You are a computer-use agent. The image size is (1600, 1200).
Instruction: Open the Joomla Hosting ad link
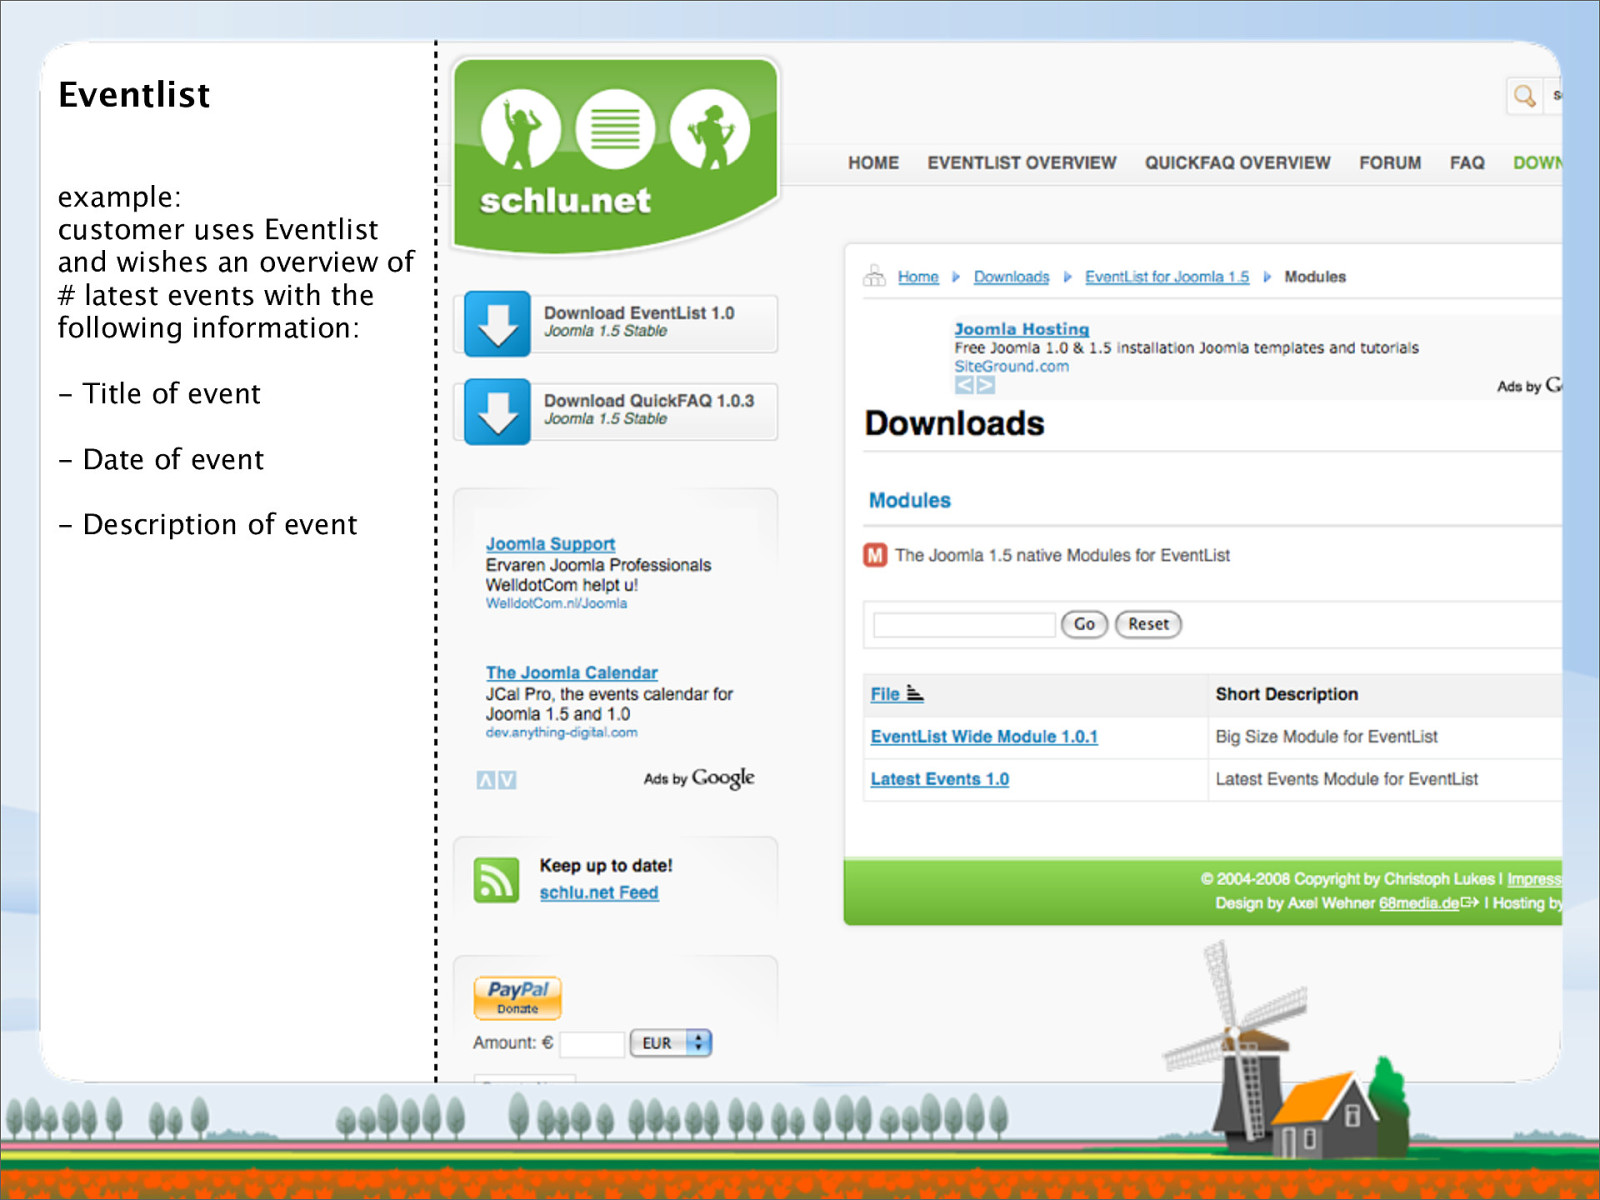(1021, 329)
